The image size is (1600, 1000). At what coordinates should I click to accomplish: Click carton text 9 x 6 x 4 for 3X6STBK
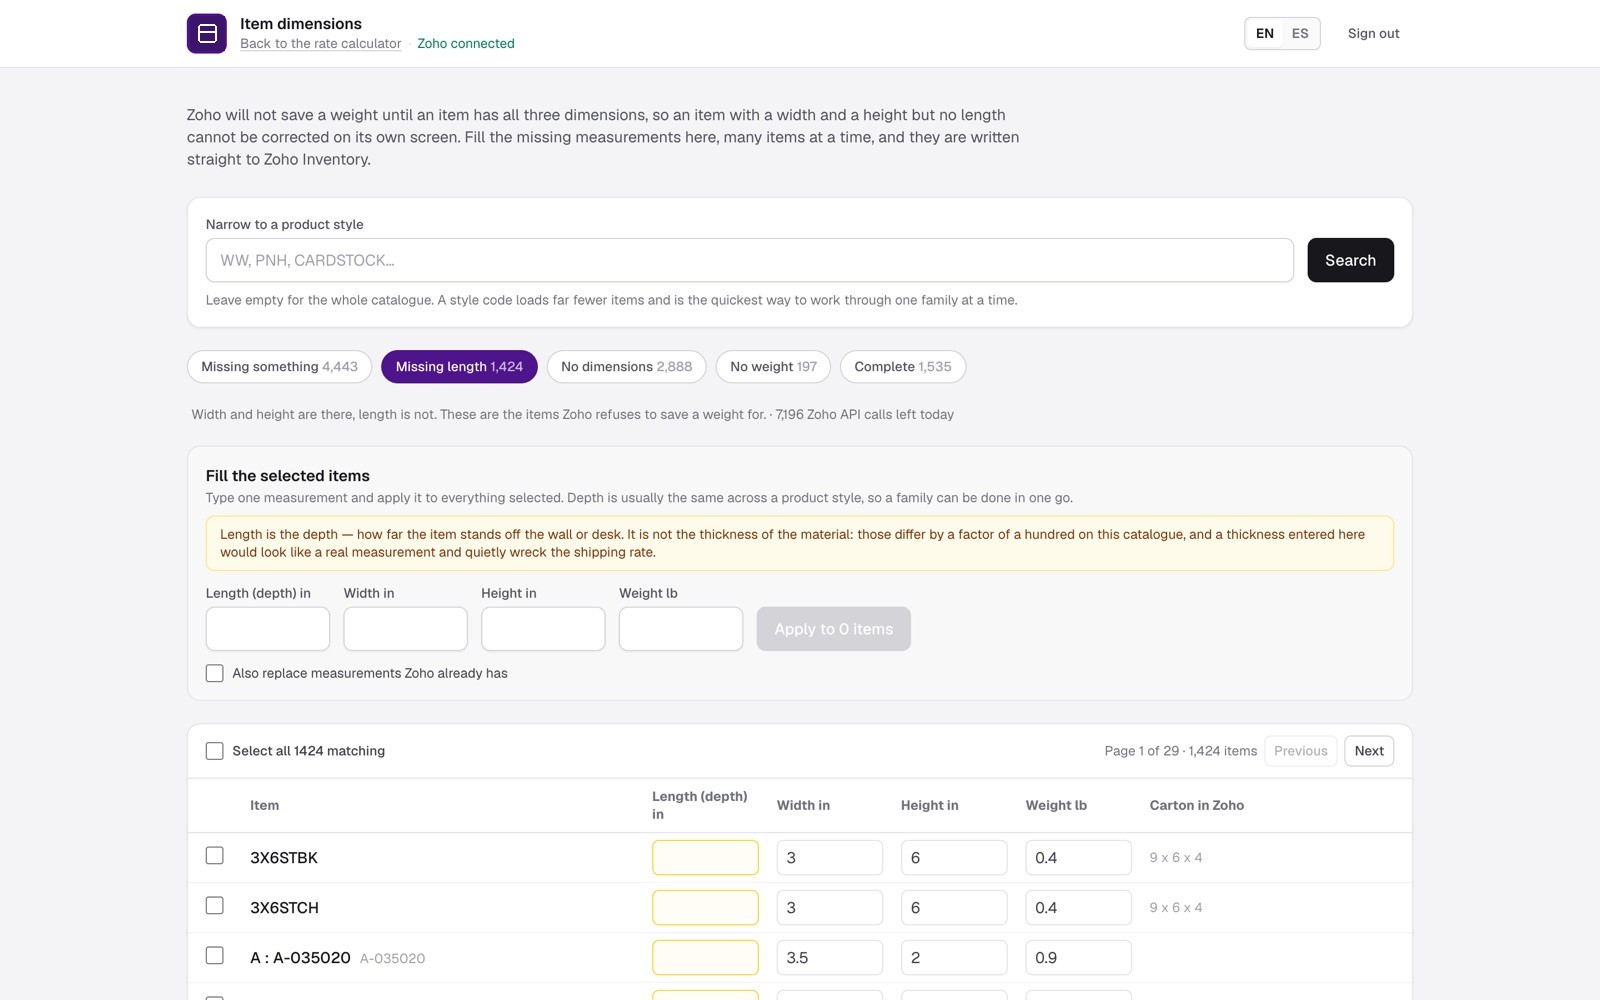click(1176, 858)
